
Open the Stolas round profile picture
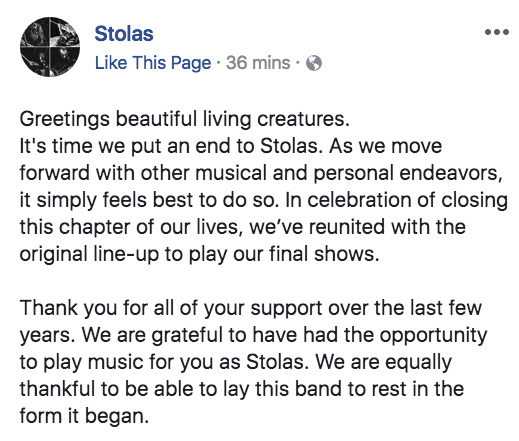(x=50, y=47)
